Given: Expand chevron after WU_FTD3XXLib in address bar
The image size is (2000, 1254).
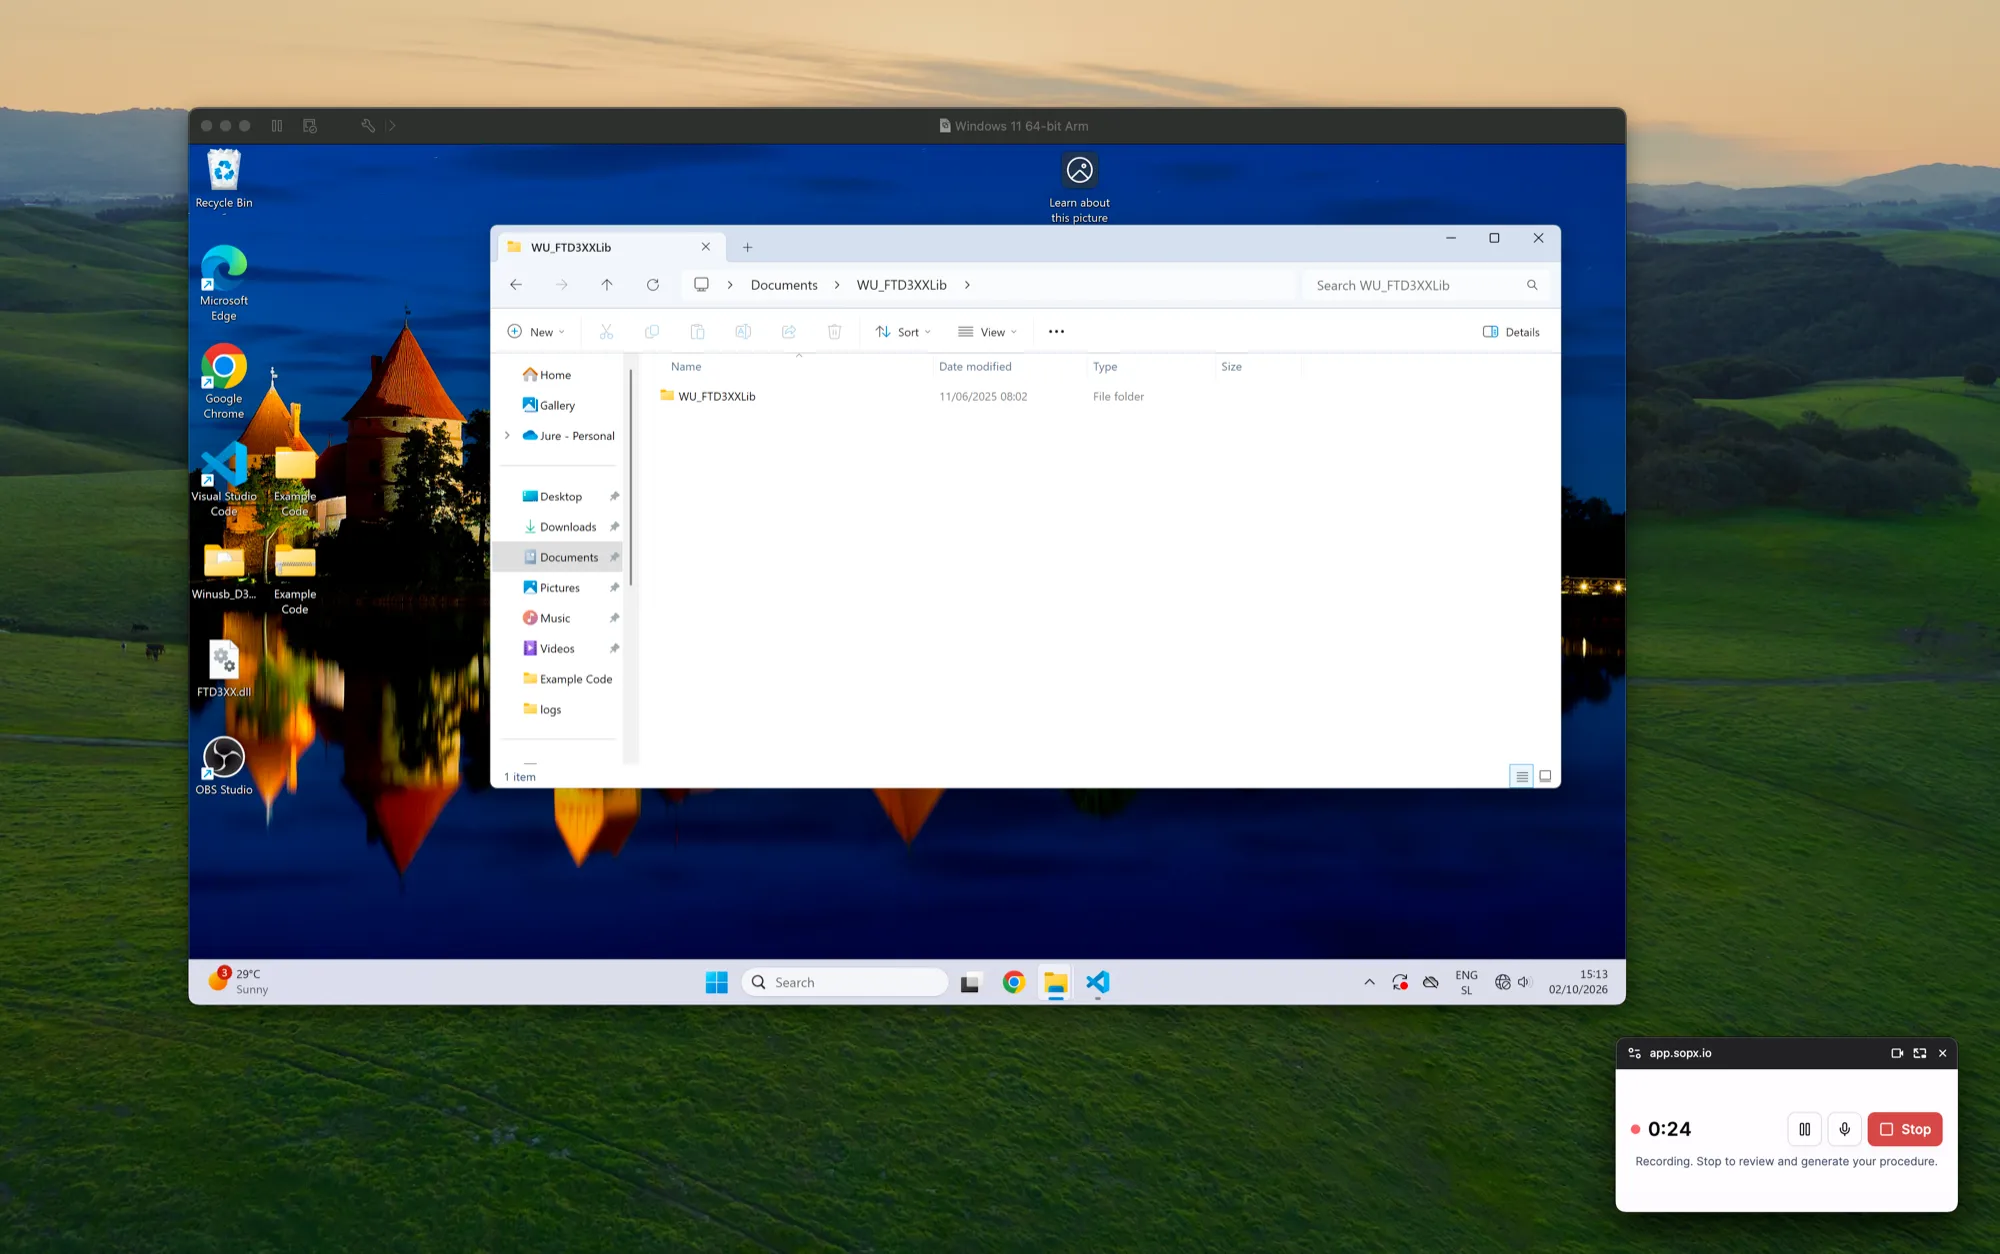Looking at the screenshot, I should coord(967,285).
